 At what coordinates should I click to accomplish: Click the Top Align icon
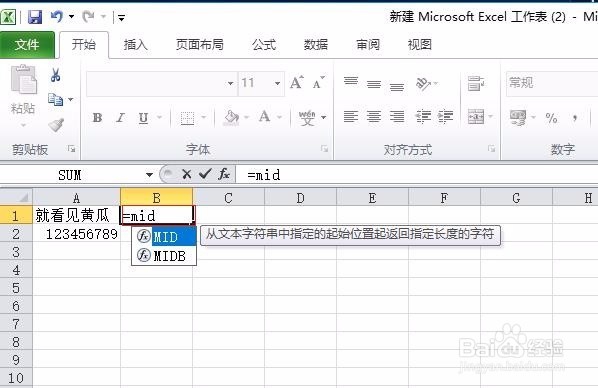click(351, 82)
